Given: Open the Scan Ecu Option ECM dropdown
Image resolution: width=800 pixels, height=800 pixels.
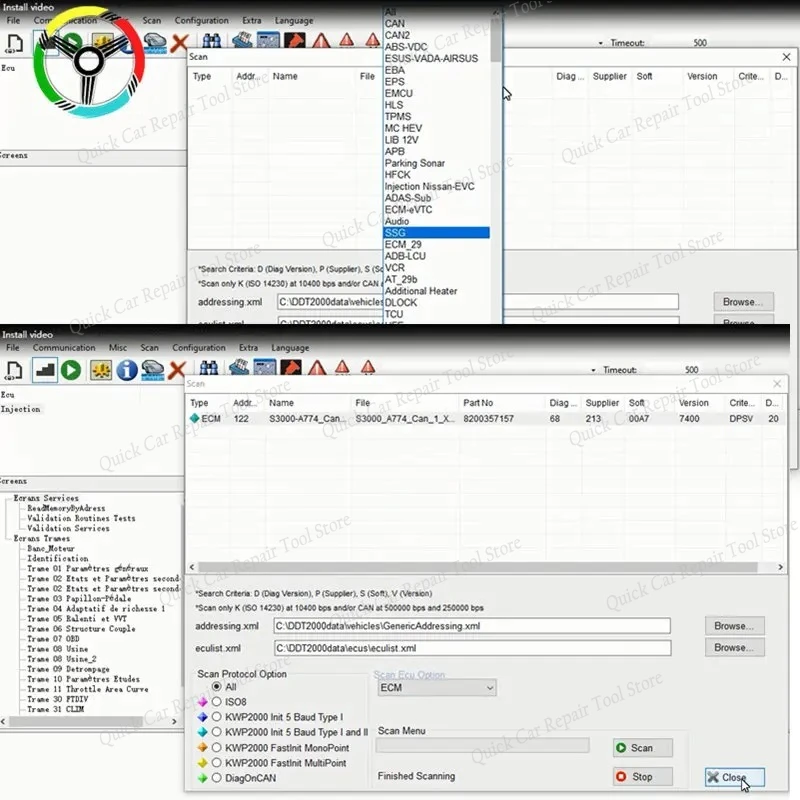Looking at the screenshot, I should [x=435, y=688].
